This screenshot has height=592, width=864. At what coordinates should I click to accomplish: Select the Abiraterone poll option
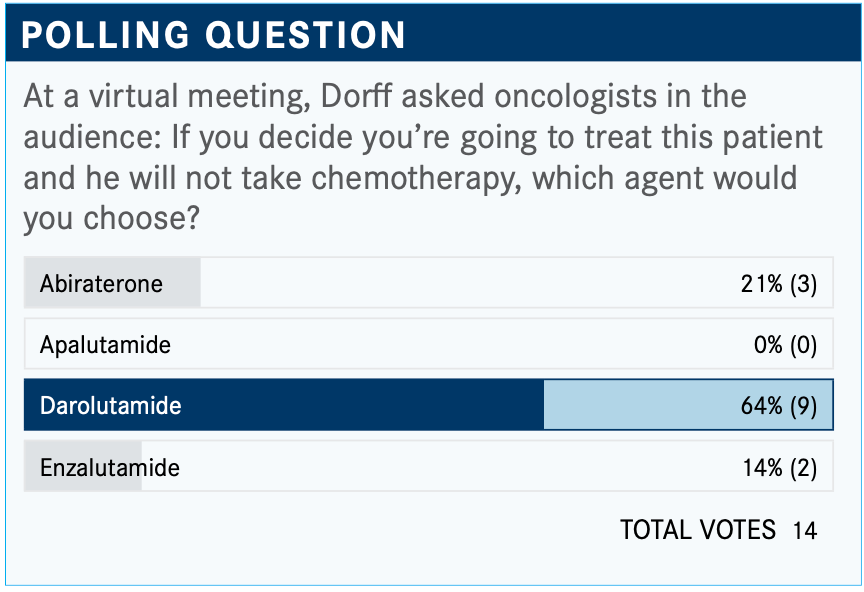point(429,283)
